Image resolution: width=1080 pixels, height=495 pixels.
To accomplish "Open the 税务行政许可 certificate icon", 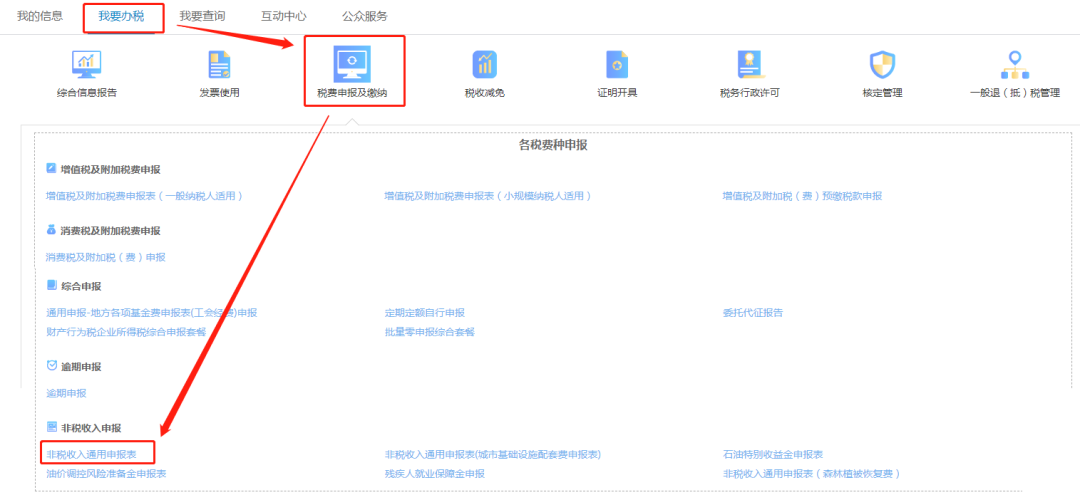I will coord(749,65).
